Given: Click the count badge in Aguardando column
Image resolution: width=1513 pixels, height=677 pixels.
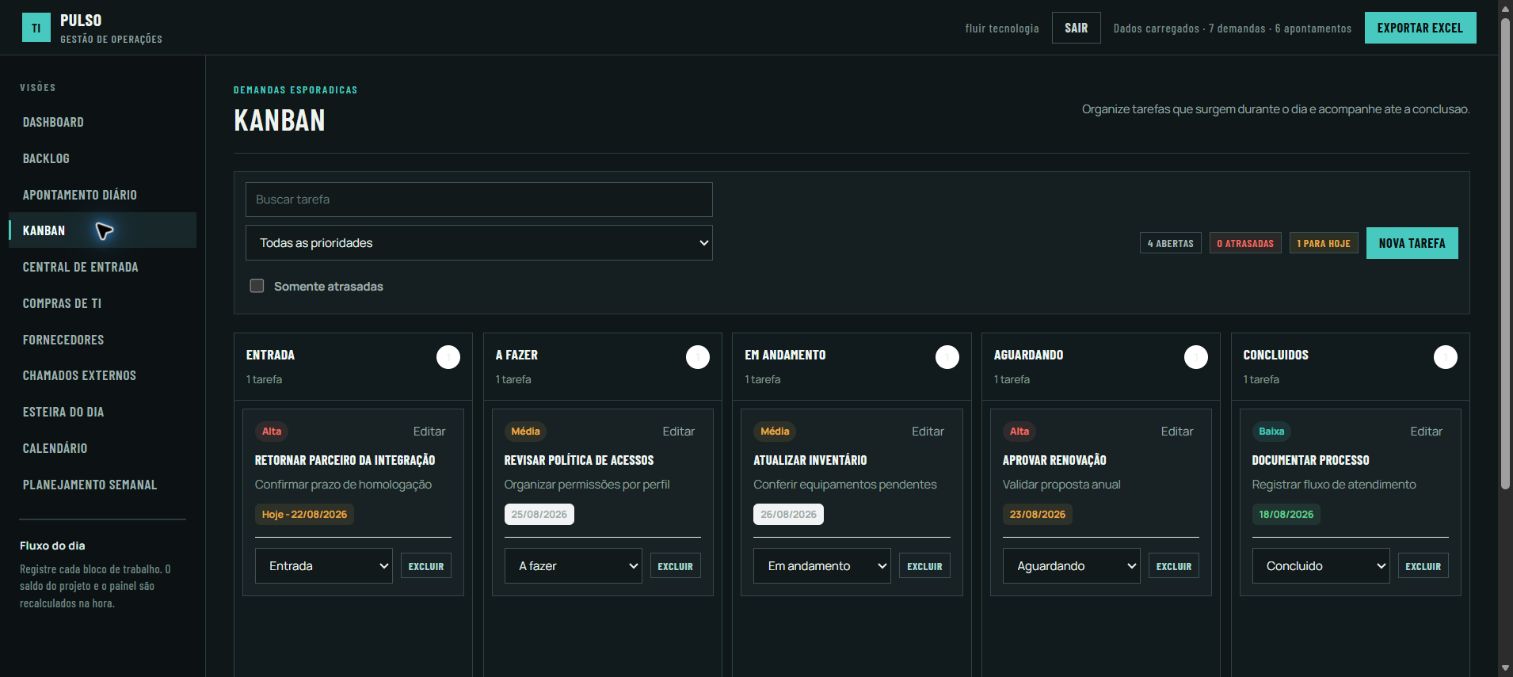Looking at the screenshot, I should (x=1196, y=357).
